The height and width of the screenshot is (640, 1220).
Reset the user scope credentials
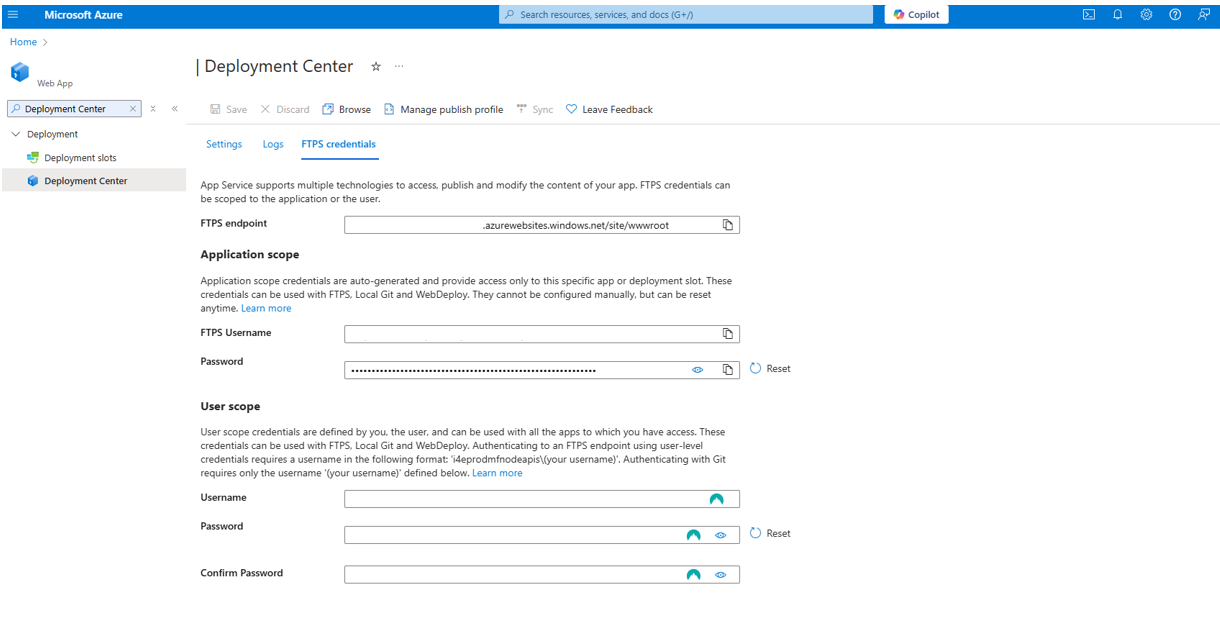tap(770, 533)
